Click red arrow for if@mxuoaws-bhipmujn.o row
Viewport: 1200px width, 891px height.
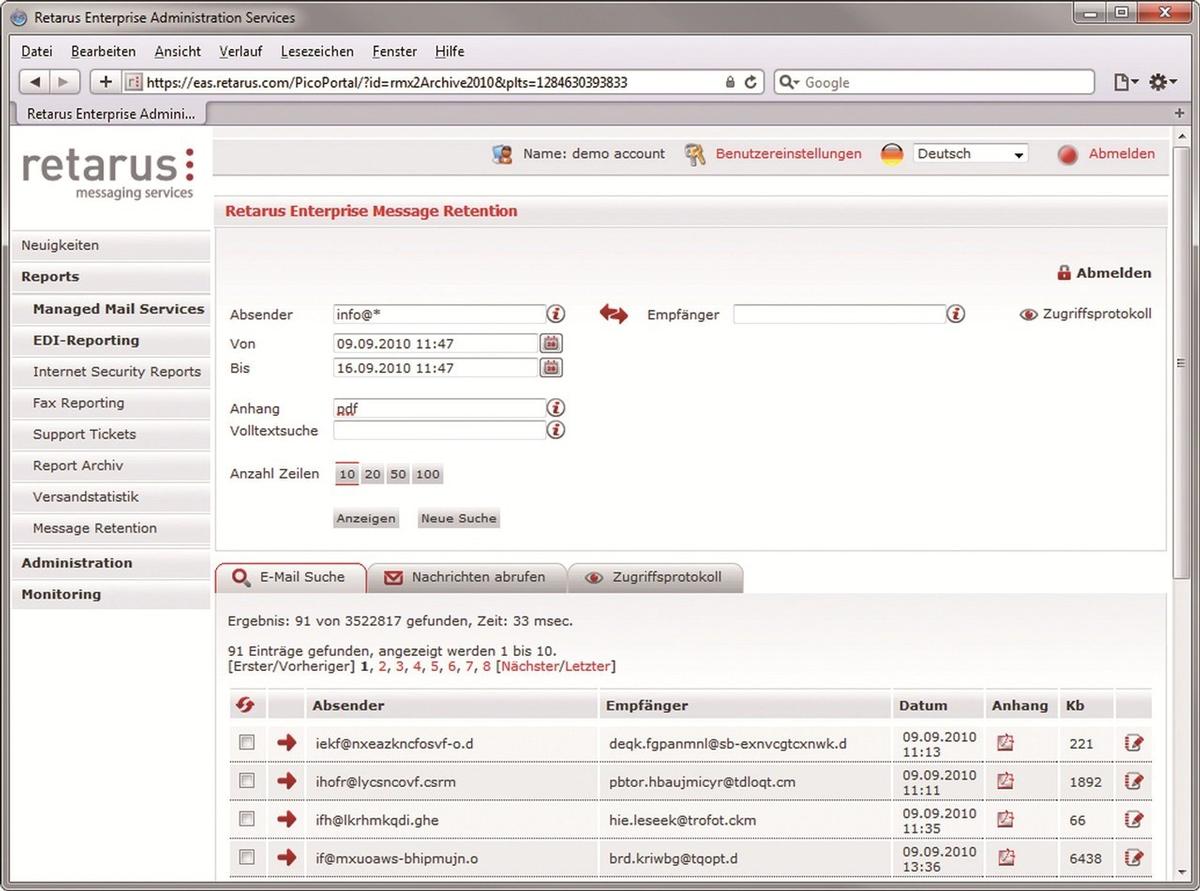coord(287,856)
